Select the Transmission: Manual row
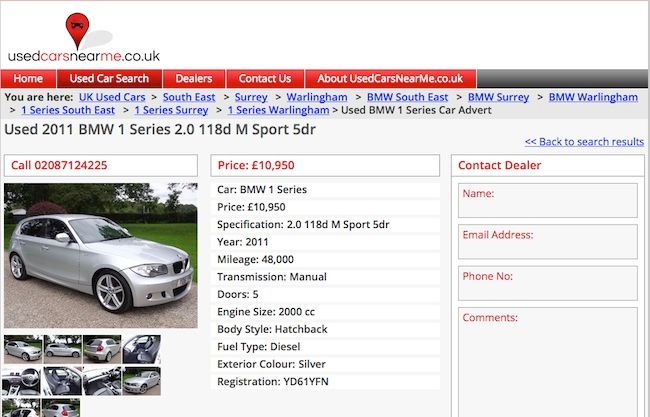The height and width of the screenshot is (417, 650). pos(325,277)
